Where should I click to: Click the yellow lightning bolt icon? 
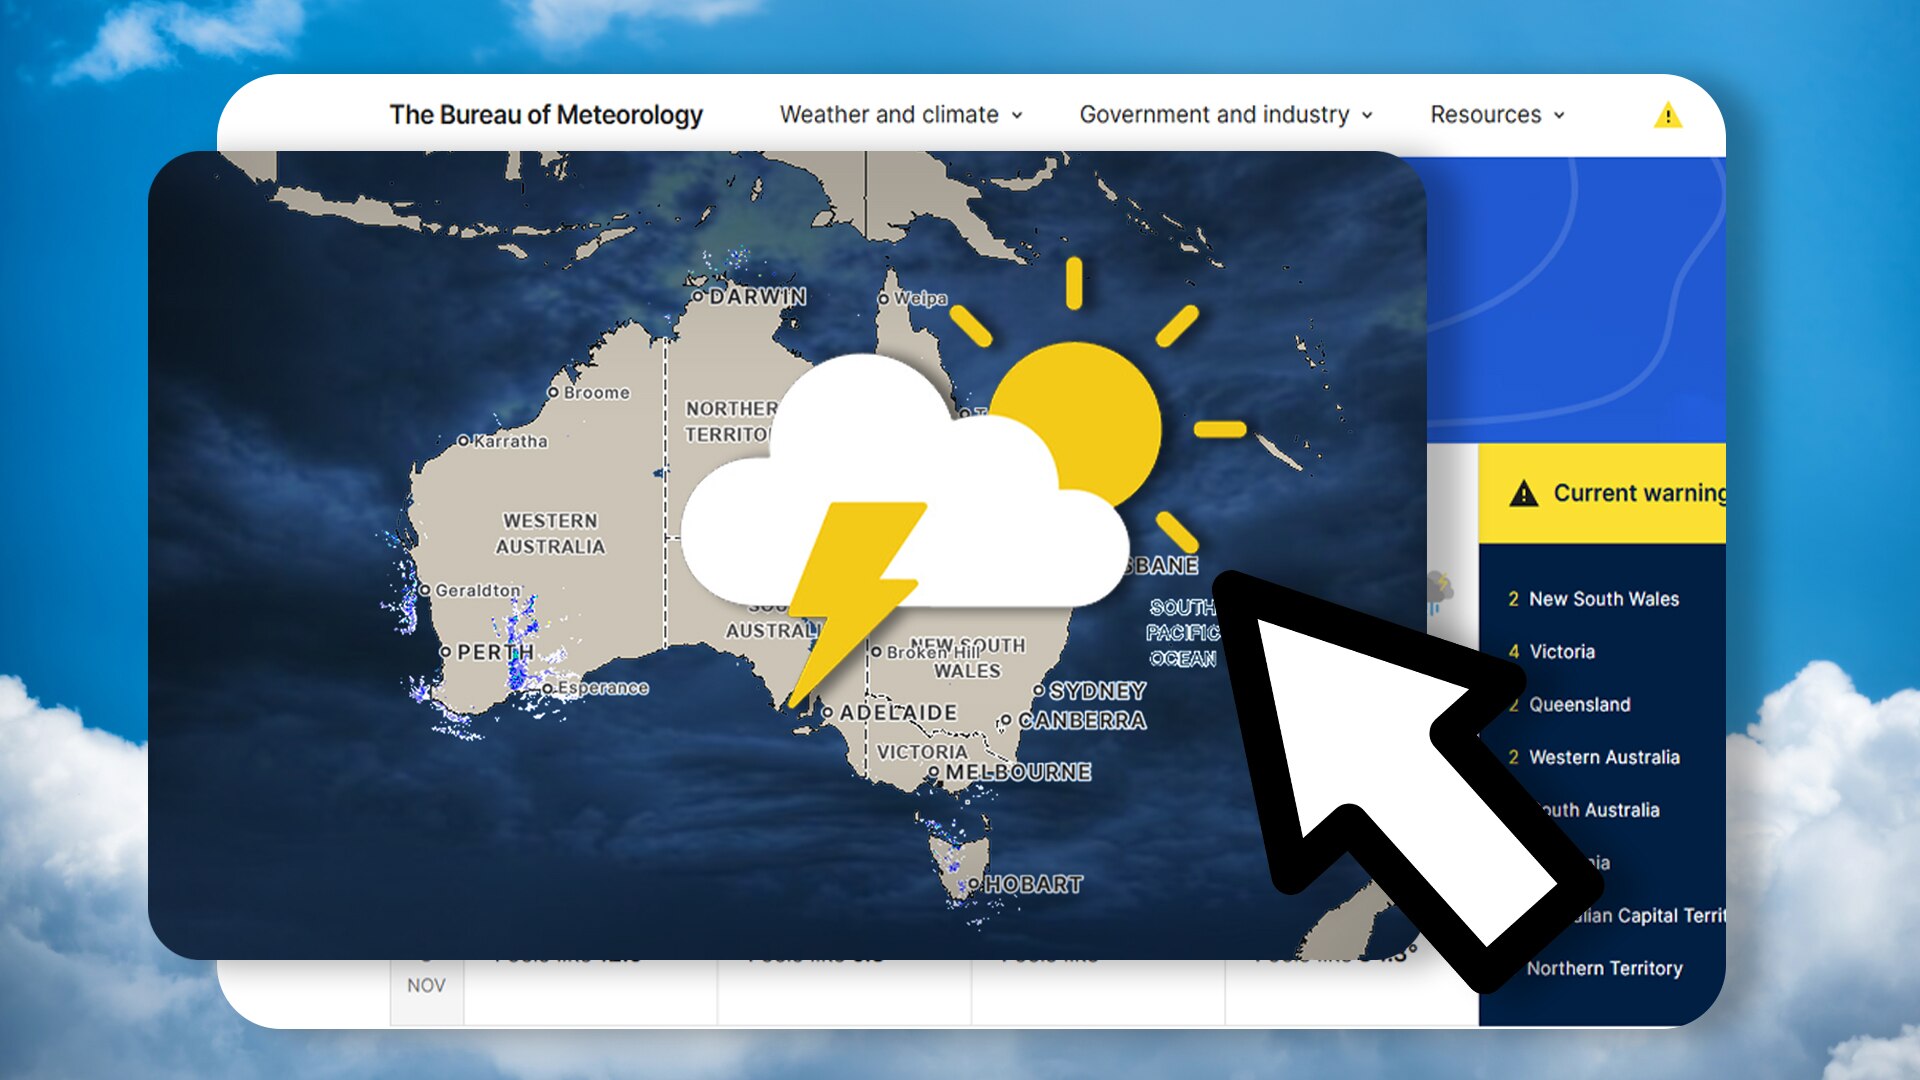(856, 600)
